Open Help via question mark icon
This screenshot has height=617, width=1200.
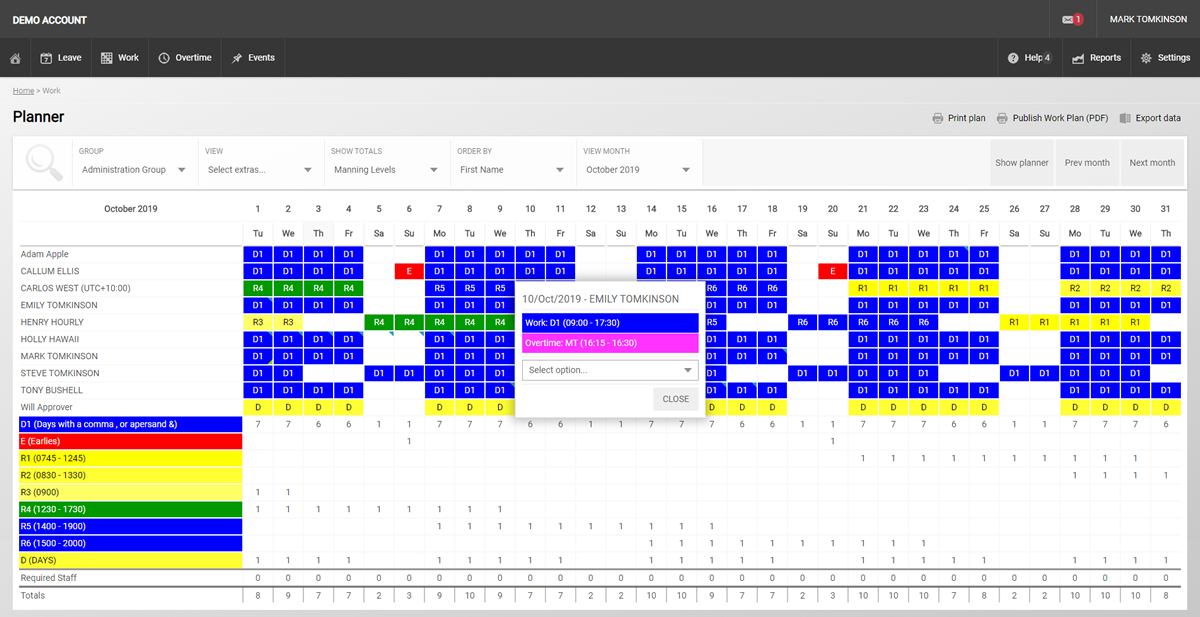pyautogui.click(x=1013, y=58)
